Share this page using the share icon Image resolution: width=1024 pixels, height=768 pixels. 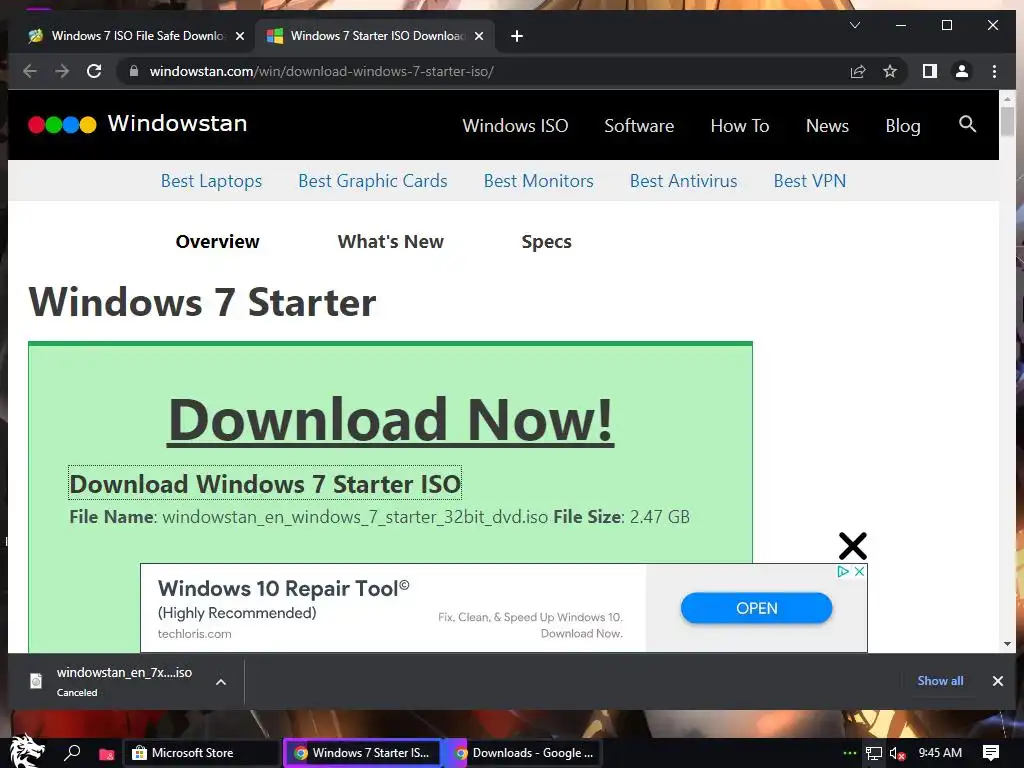[857, 71]
